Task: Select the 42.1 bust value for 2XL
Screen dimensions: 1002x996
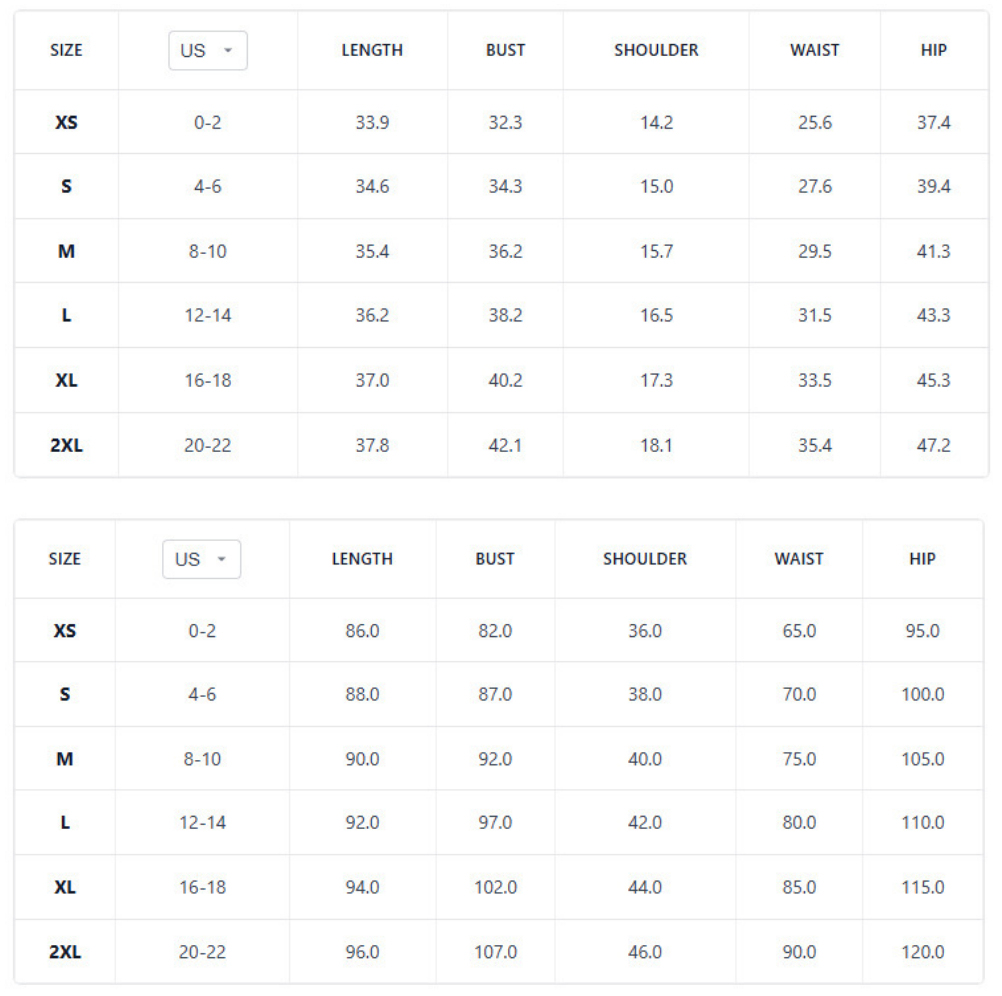Action: click(x=505, y=445)
